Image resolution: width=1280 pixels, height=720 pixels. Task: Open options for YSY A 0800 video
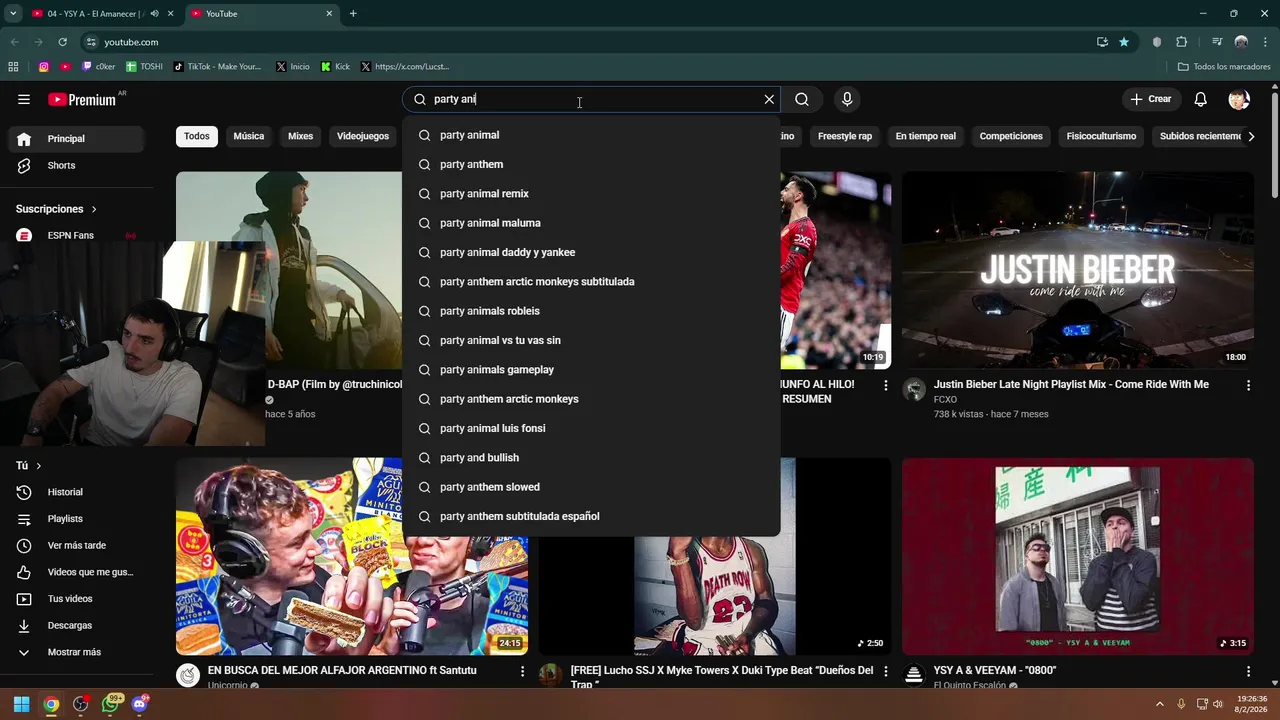pos(1248,671)
